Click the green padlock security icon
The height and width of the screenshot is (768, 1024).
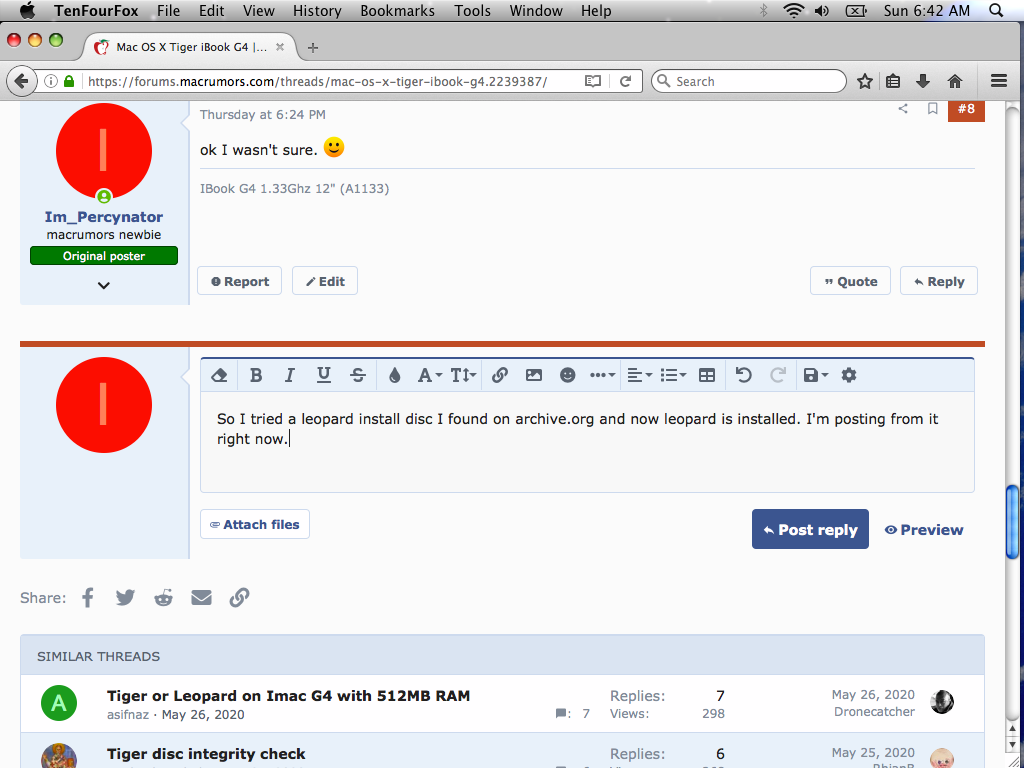69,81
